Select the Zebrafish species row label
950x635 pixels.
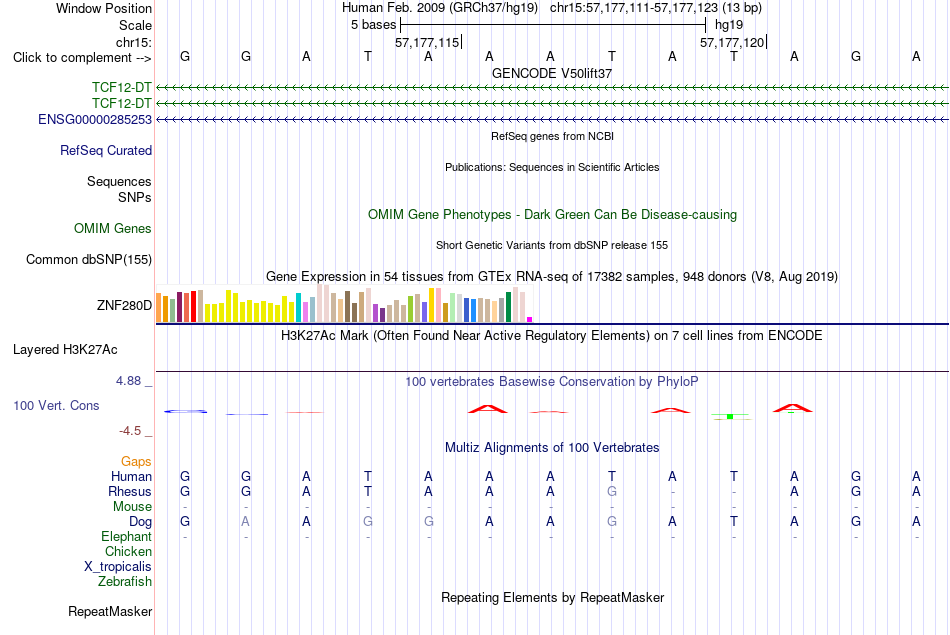point(125,582)
